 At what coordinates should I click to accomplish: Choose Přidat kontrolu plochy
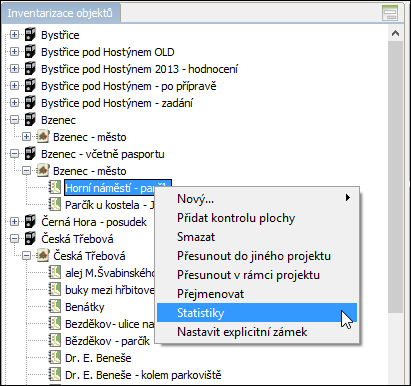[257, 218]
